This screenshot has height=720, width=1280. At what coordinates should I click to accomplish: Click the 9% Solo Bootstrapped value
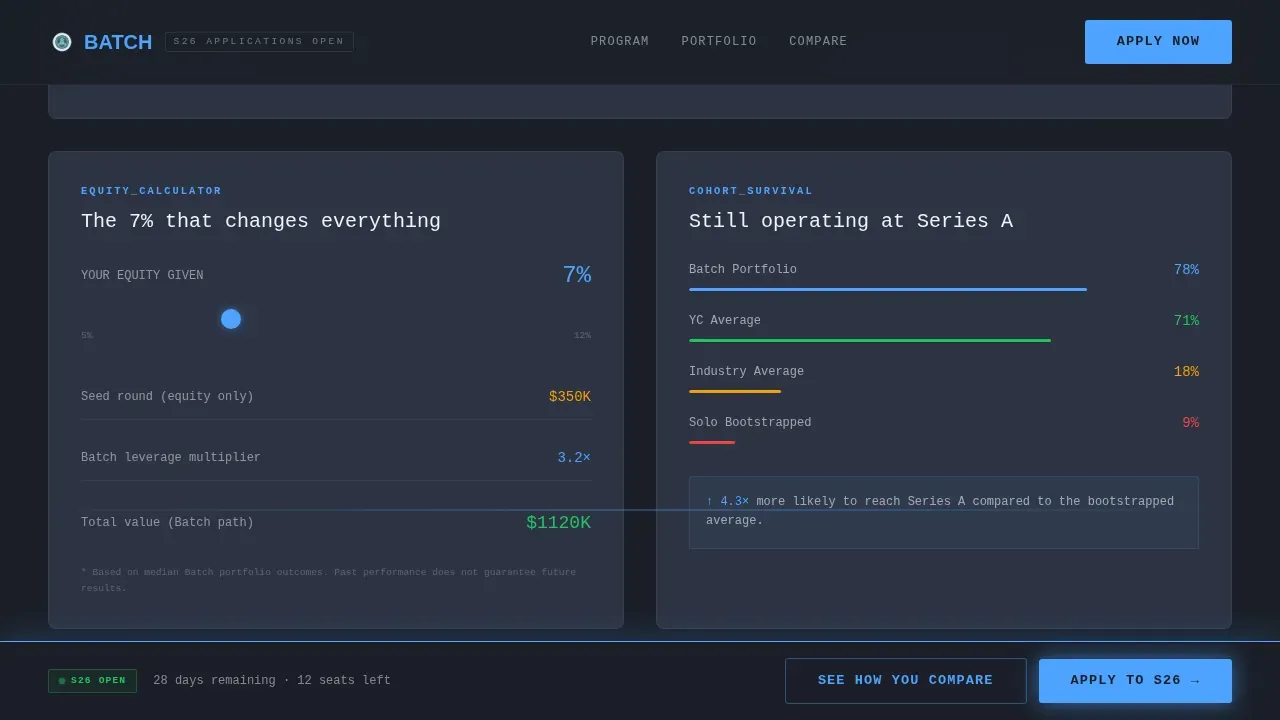coord(1190,423)
